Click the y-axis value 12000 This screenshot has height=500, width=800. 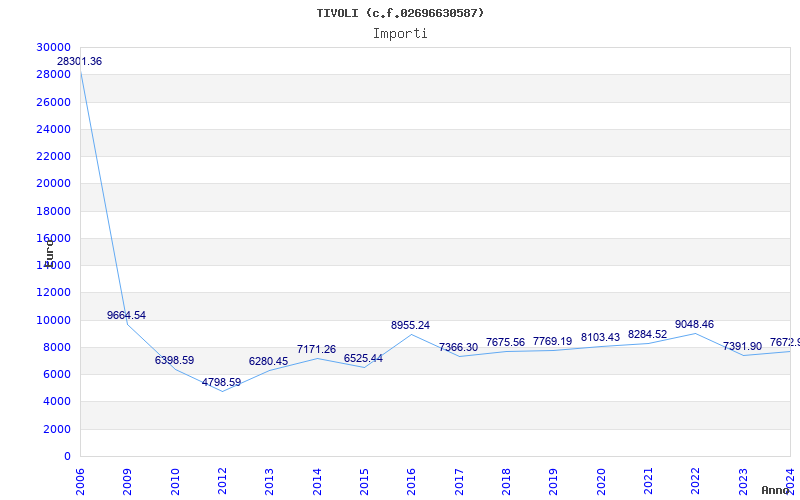pos(54,292)
